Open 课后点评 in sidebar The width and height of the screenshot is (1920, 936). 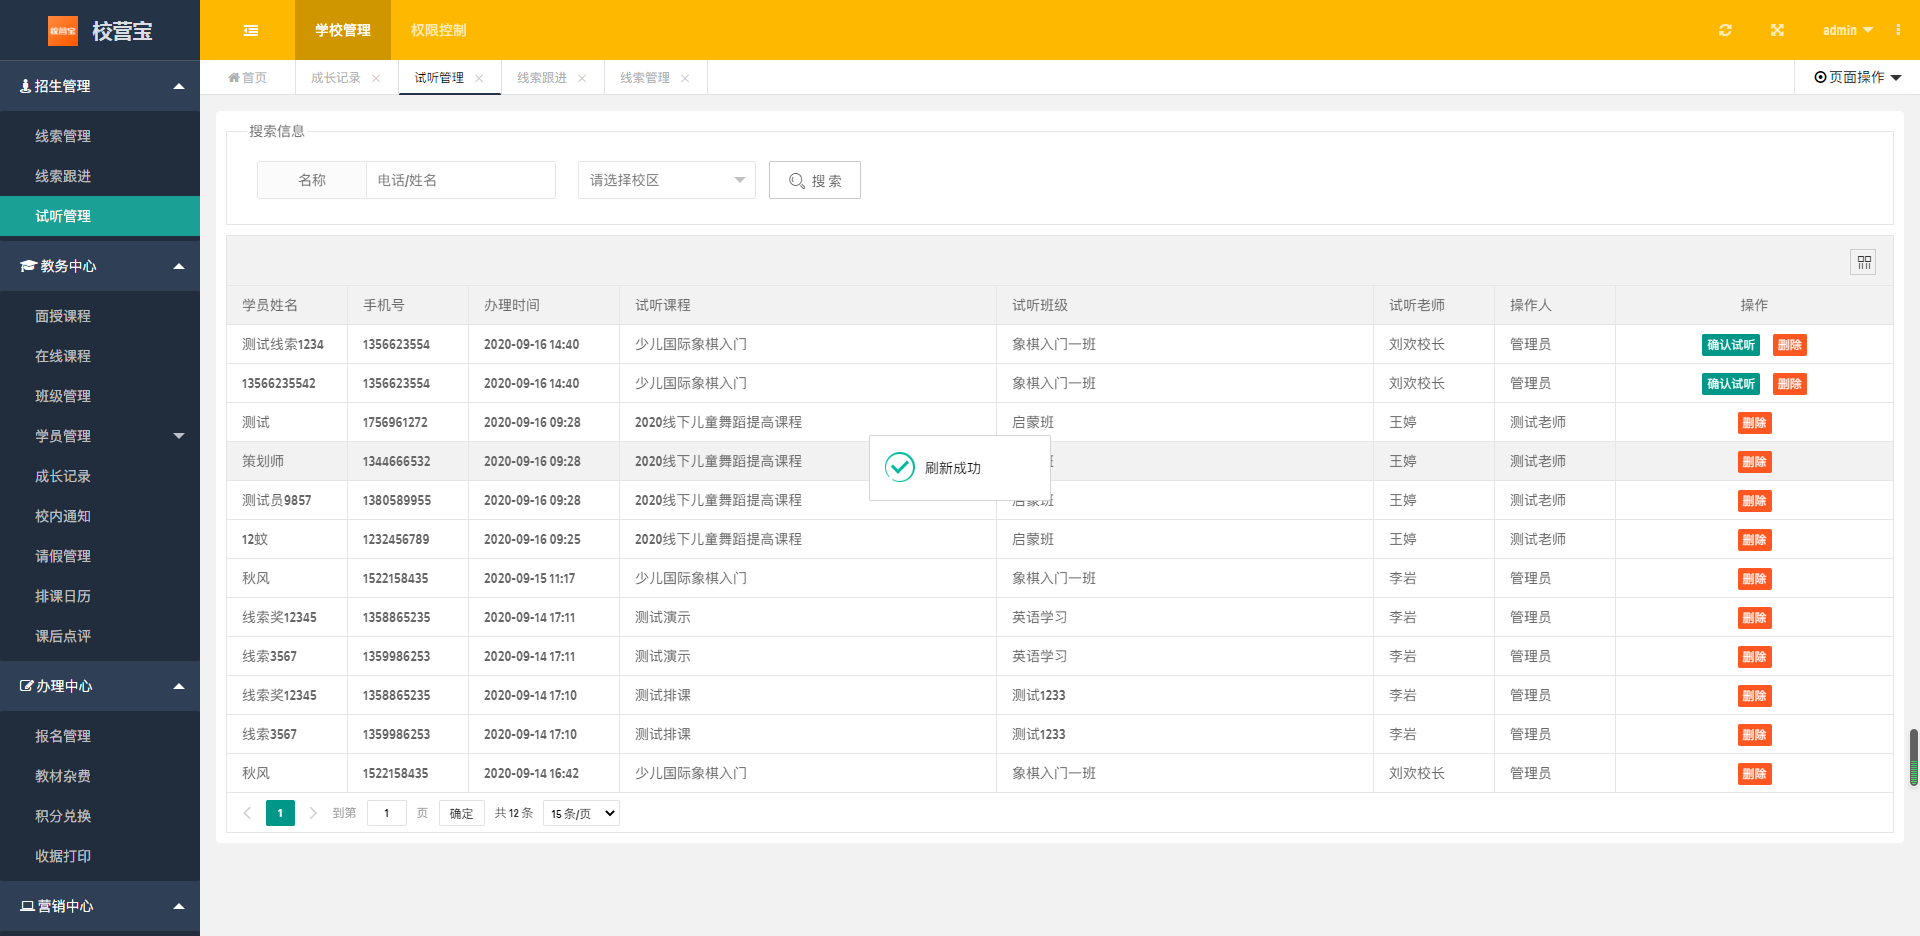(x=100, y=636)
